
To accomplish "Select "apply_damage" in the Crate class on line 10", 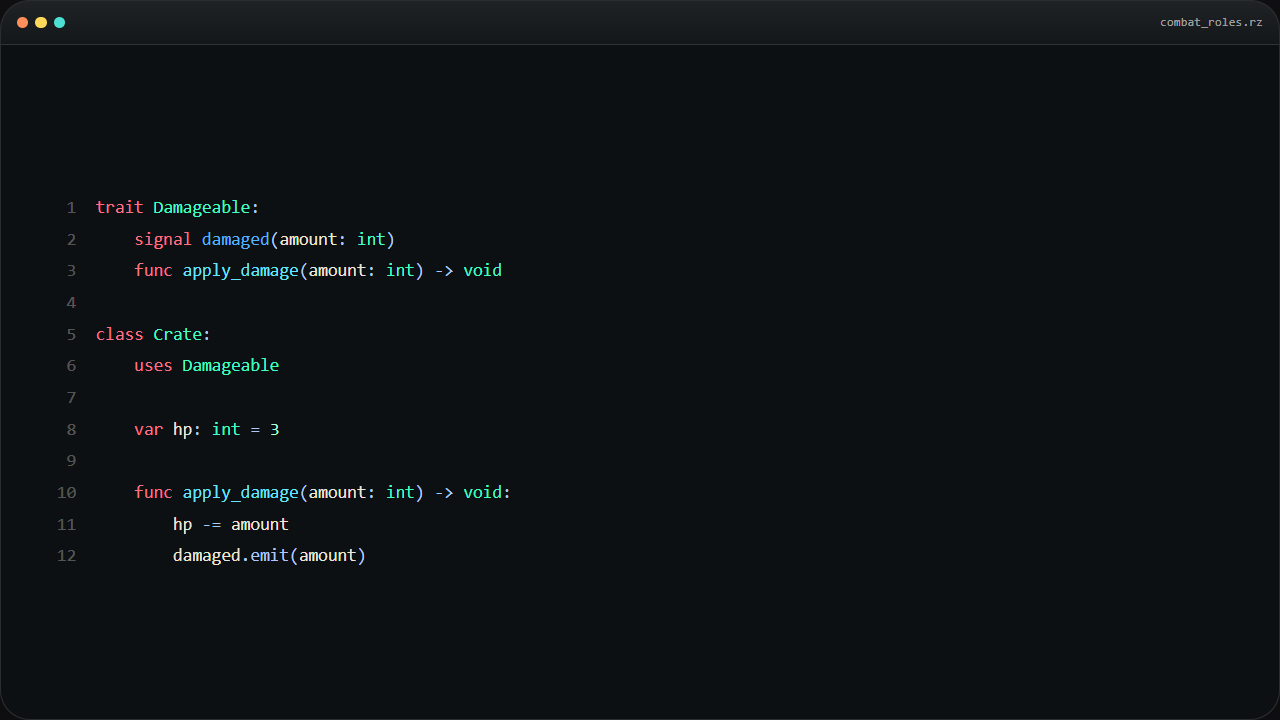I will tap(241, 492).
